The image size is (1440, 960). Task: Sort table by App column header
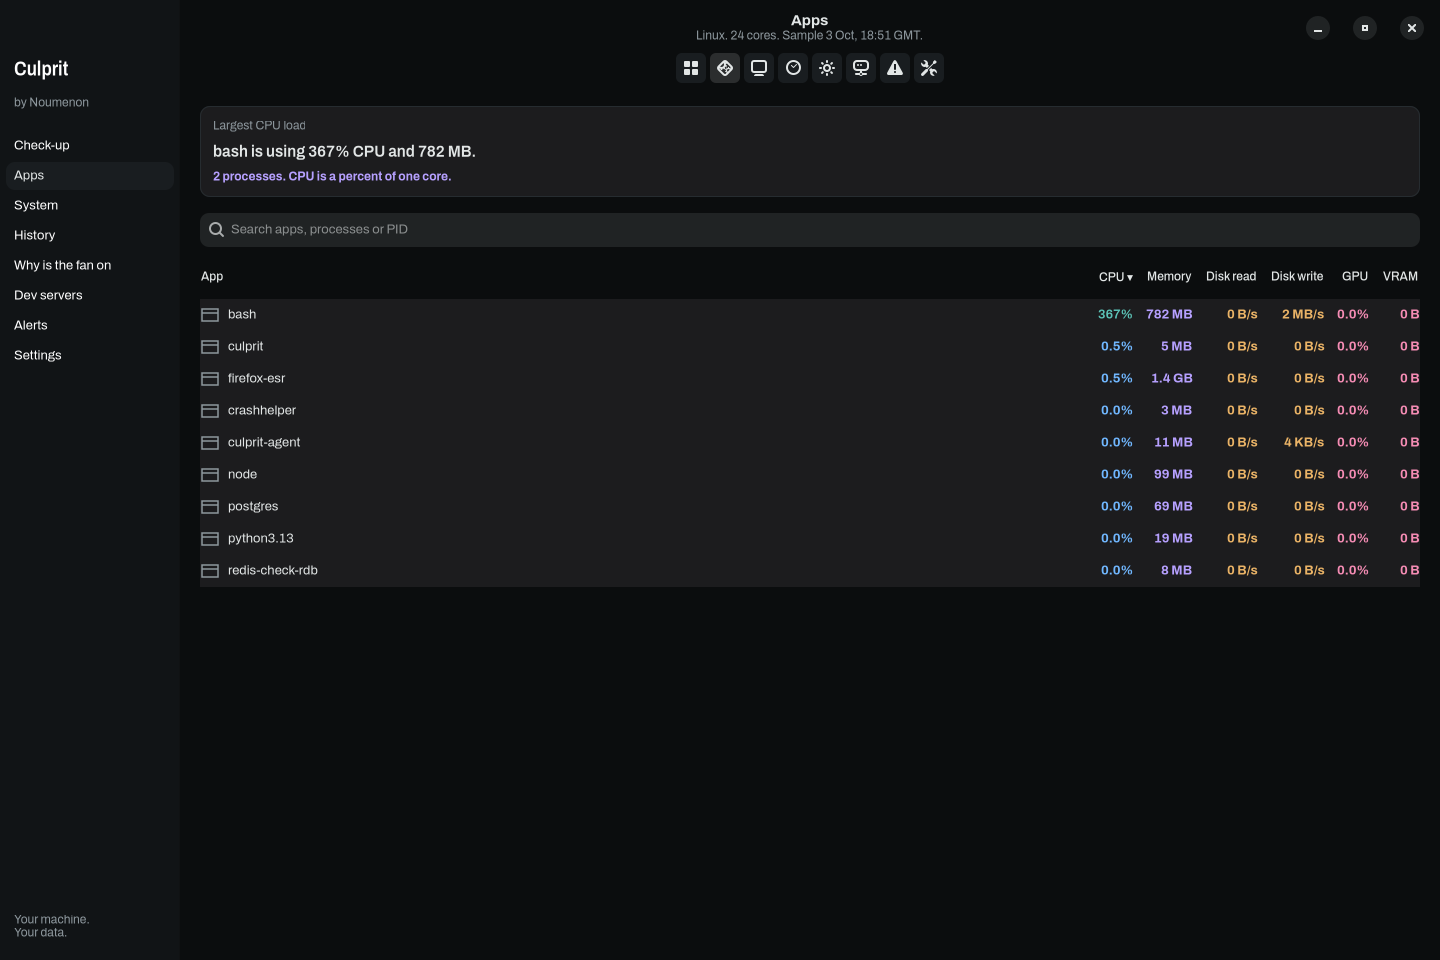(x=212, y=276)
